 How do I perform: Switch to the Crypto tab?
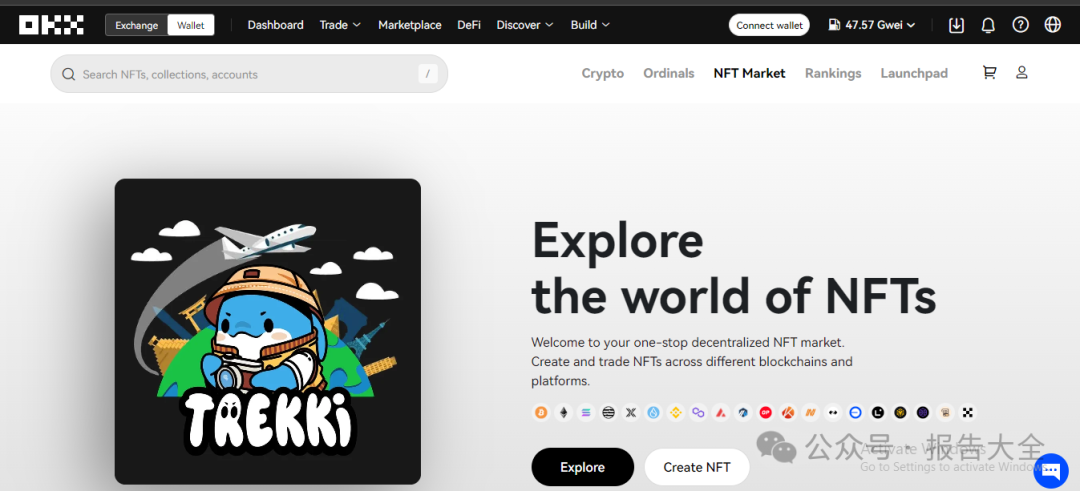point(603,73)
